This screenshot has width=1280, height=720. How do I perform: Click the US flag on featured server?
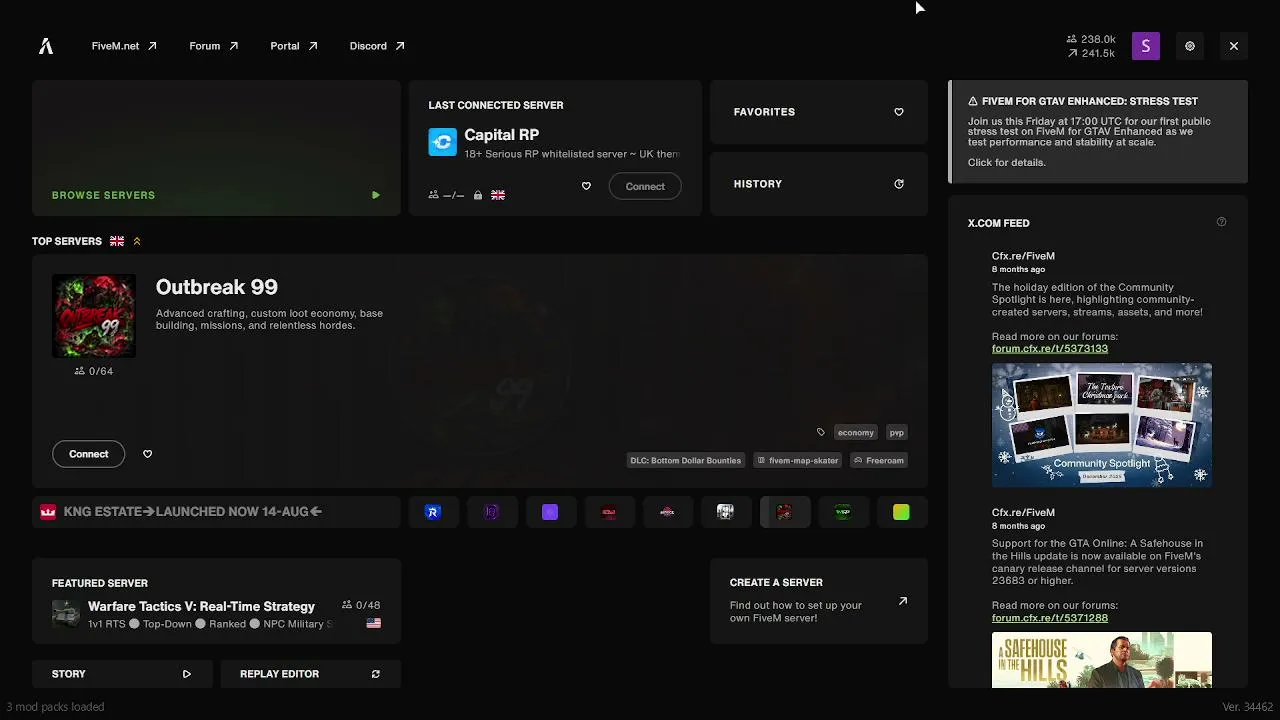[x=374, y=623]
